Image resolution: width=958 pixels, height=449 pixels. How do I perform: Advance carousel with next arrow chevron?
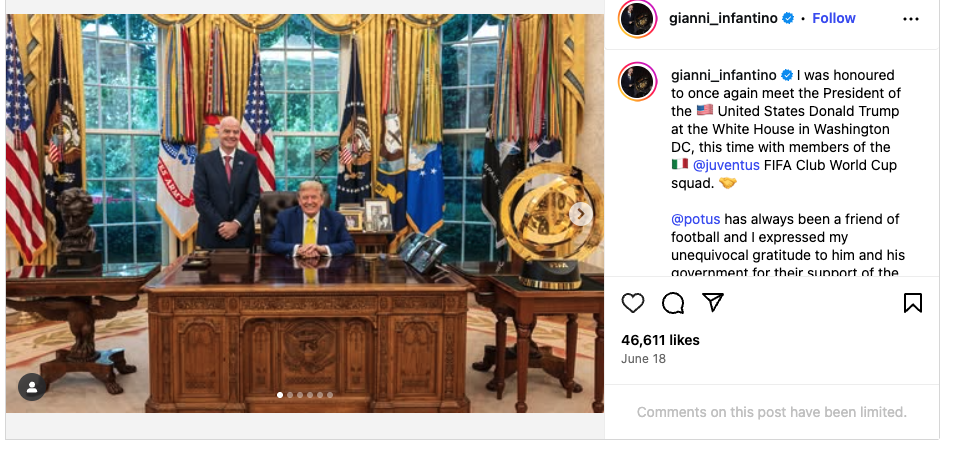(581, 214)
